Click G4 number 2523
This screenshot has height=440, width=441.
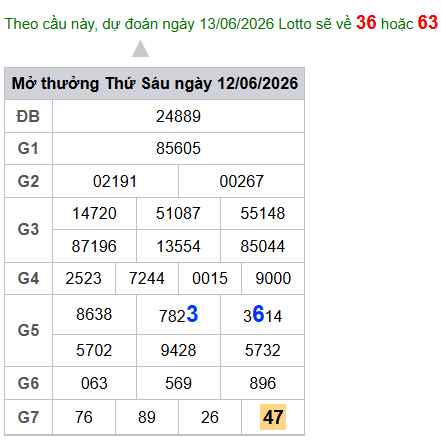click(x=83, y=278)
